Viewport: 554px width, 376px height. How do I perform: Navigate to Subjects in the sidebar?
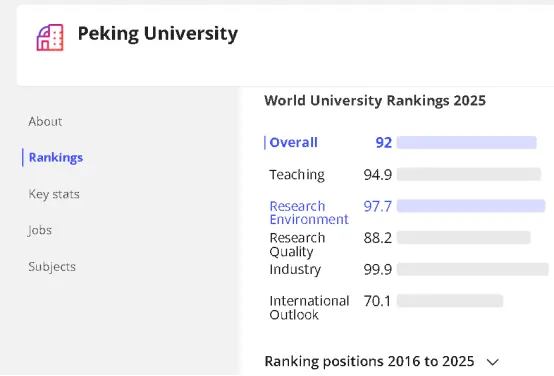tap(52, 266)
